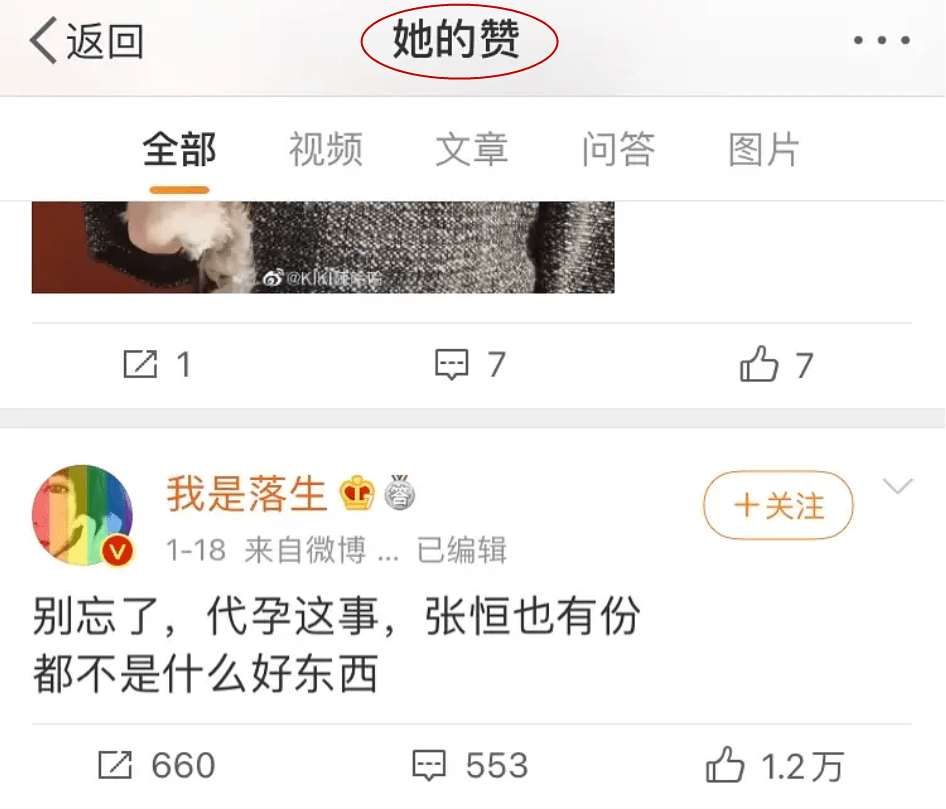This screenshot has height=809, width=946.
Task: Like the post with 7 likes
Action: [x=759, y=364]
